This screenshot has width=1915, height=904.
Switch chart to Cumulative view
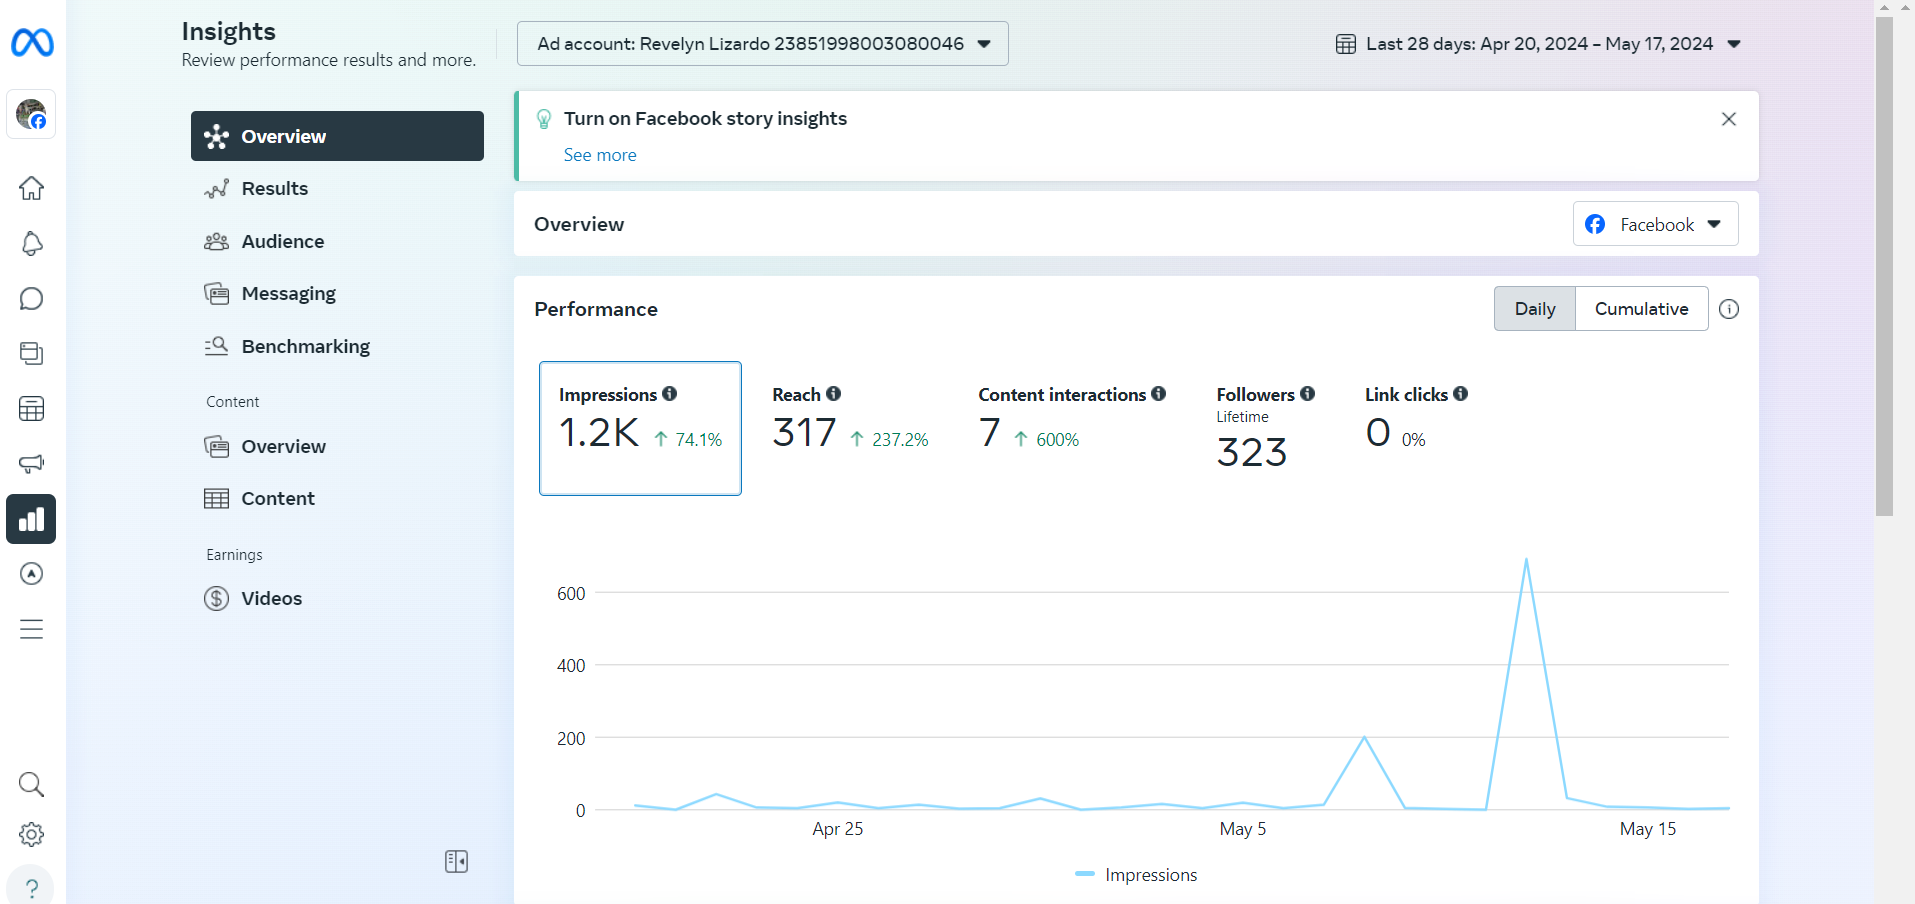point(1641,309)
